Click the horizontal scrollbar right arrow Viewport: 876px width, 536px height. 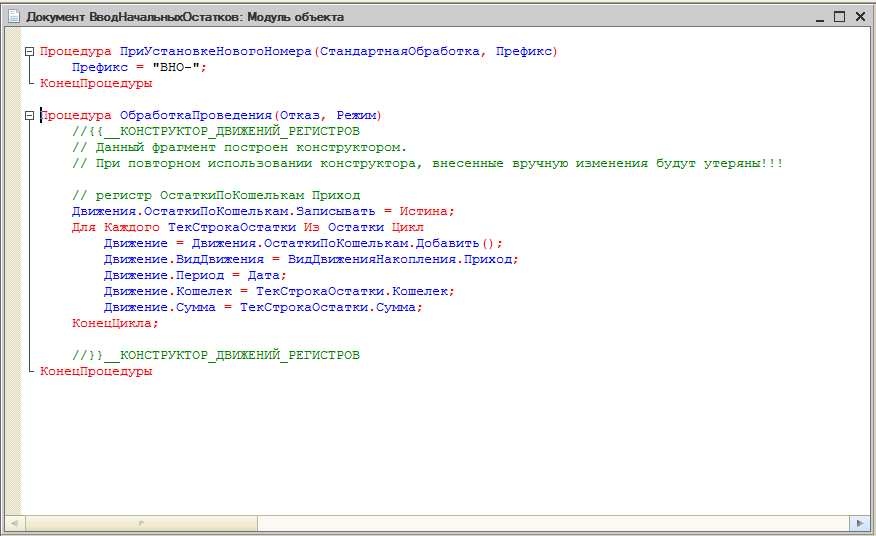click(x=860, y=523)
